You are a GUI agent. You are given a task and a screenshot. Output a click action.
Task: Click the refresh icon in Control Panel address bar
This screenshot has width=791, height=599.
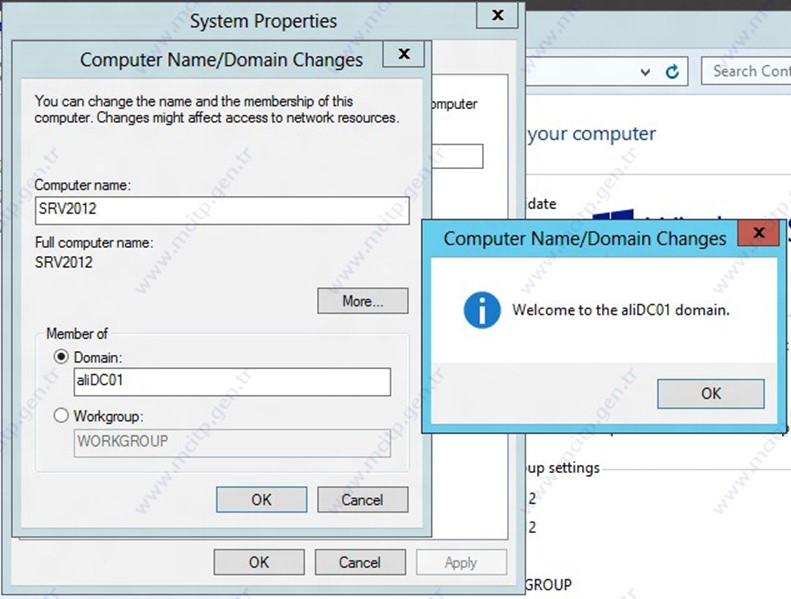(672, 72)
